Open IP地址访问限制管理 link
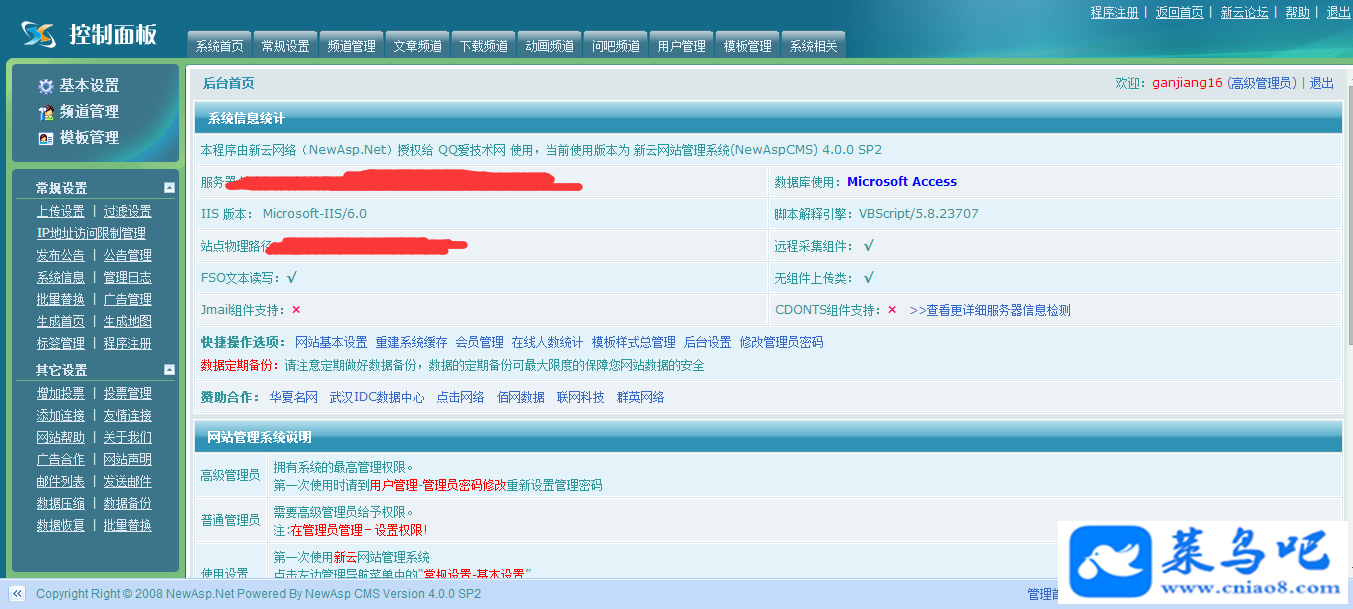The width and height of the screenshot is (1353, 609). (x=91, y=233)
